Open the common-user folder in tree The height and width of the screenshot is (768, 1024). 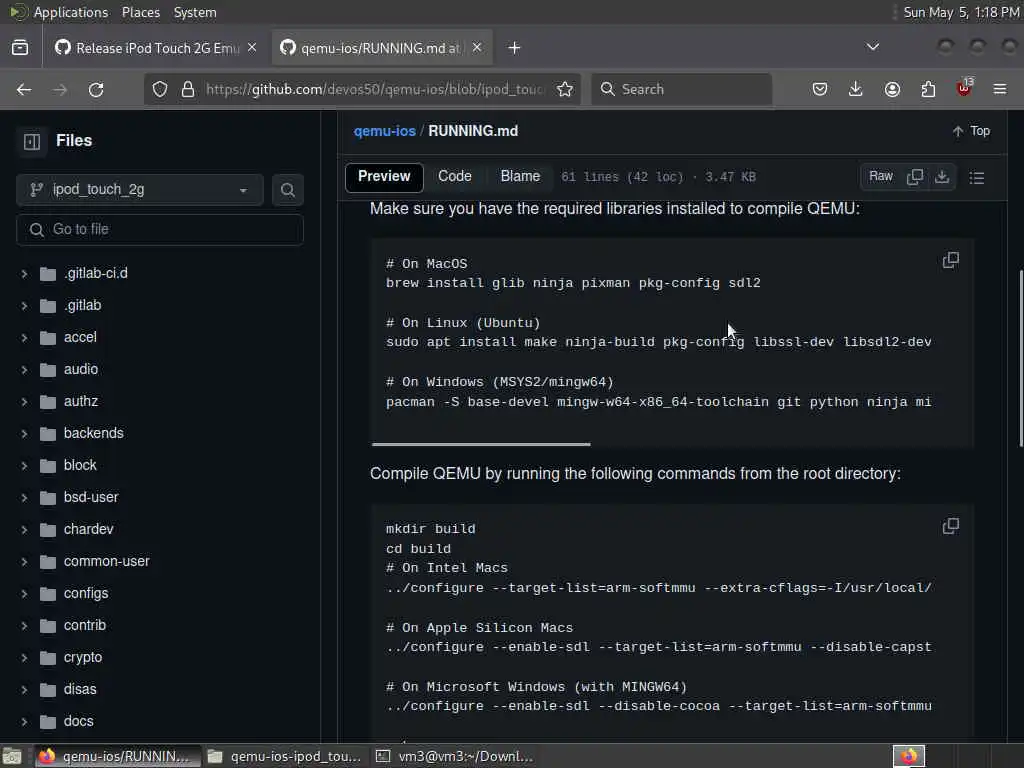(x=106, y=561)
